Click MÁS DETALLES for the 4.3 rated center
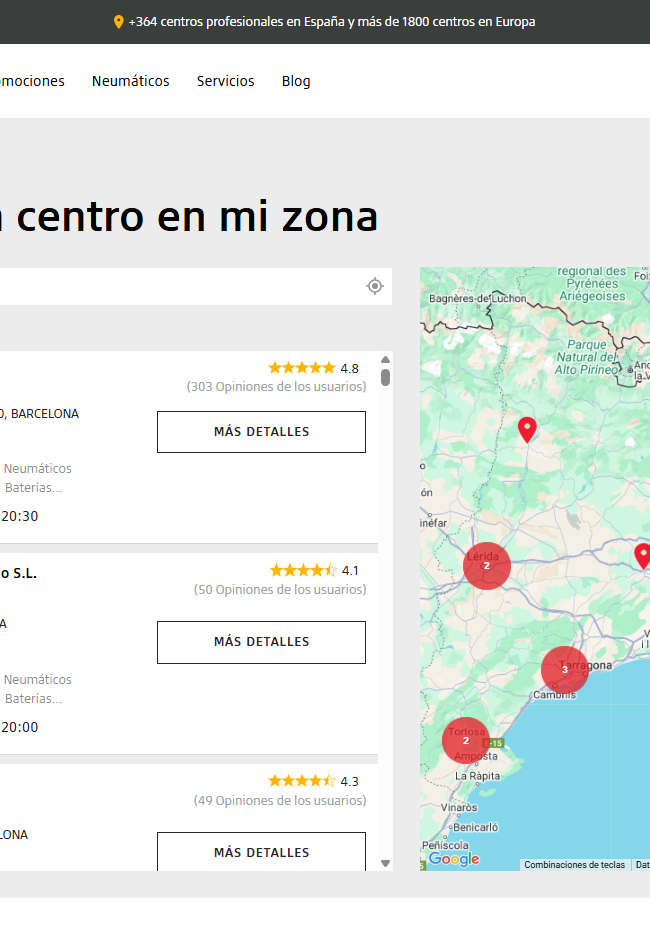This screenshot has width=650, height=939. pos(261,852)
